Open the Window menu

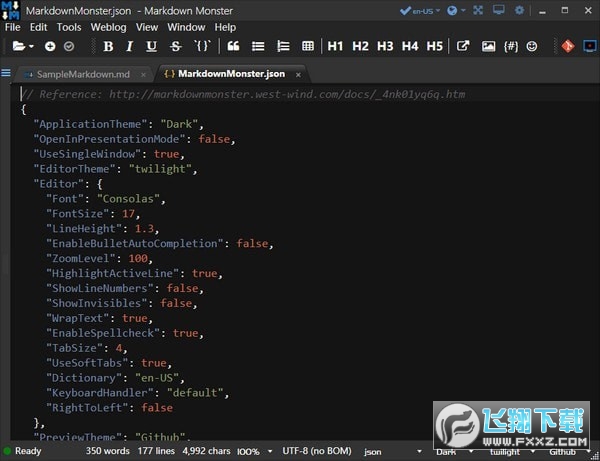pyautogui.click(x=186, y=27)
